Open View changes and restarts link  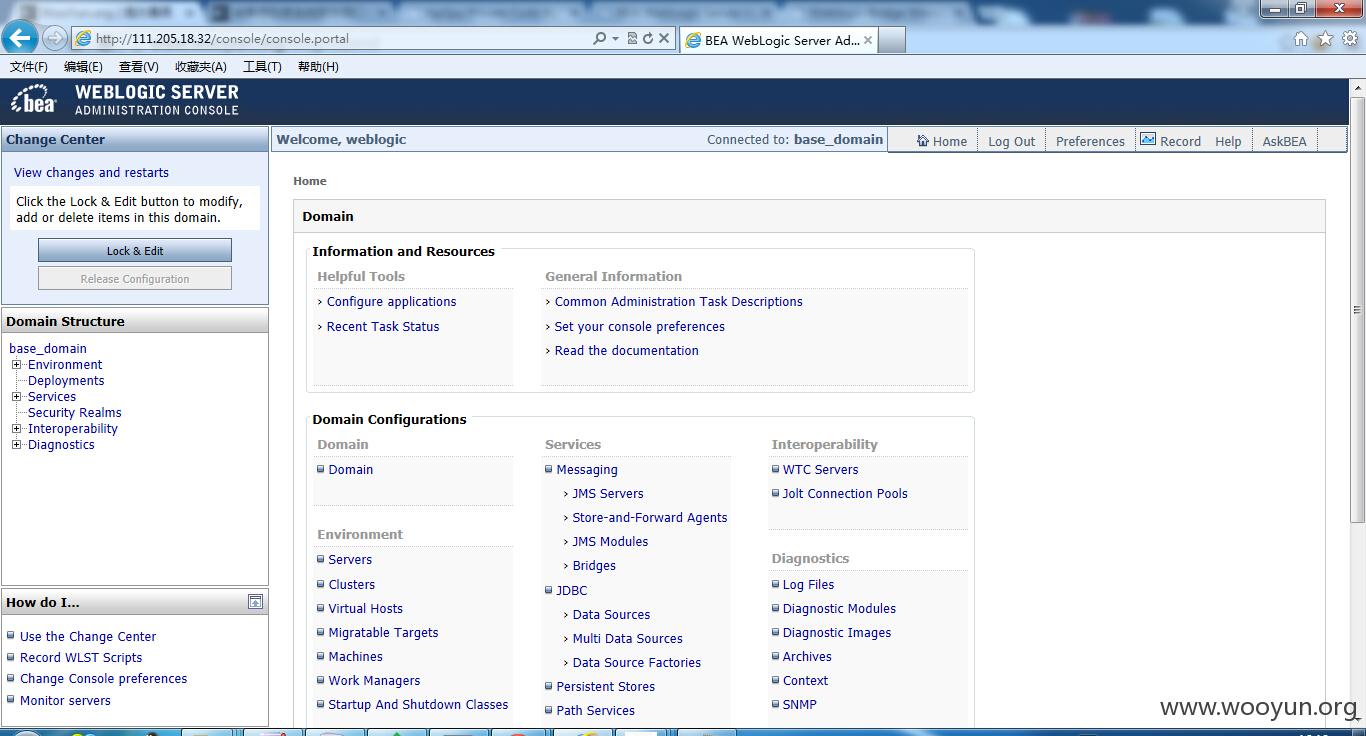click(x=91, y=173)
